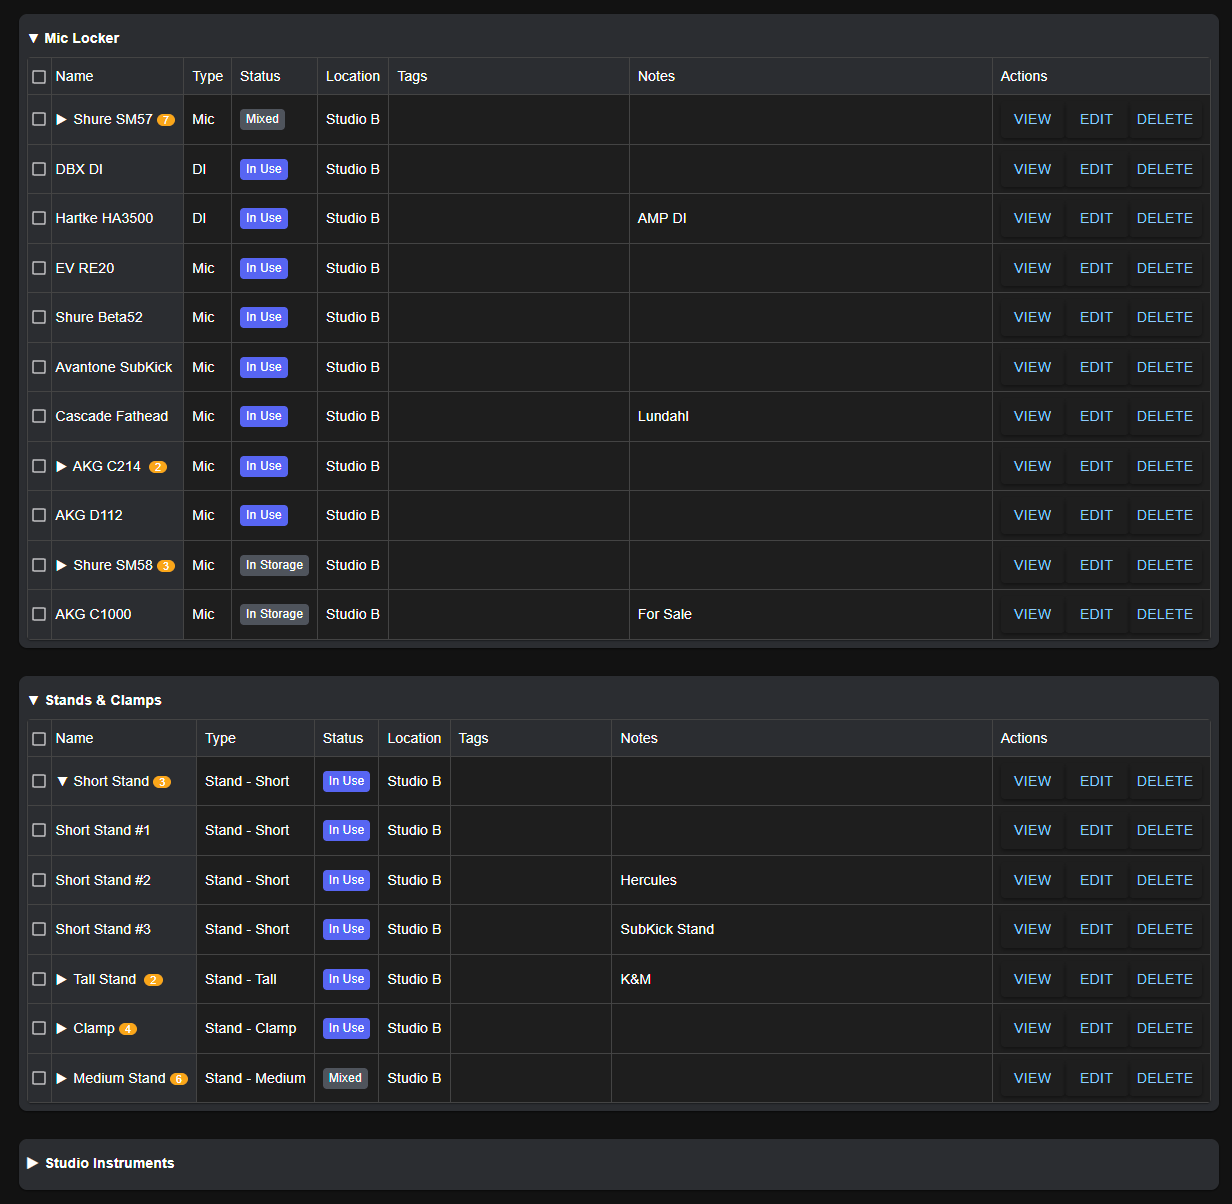Expand the Studio Instruments section

click(x=34, y=1163)
